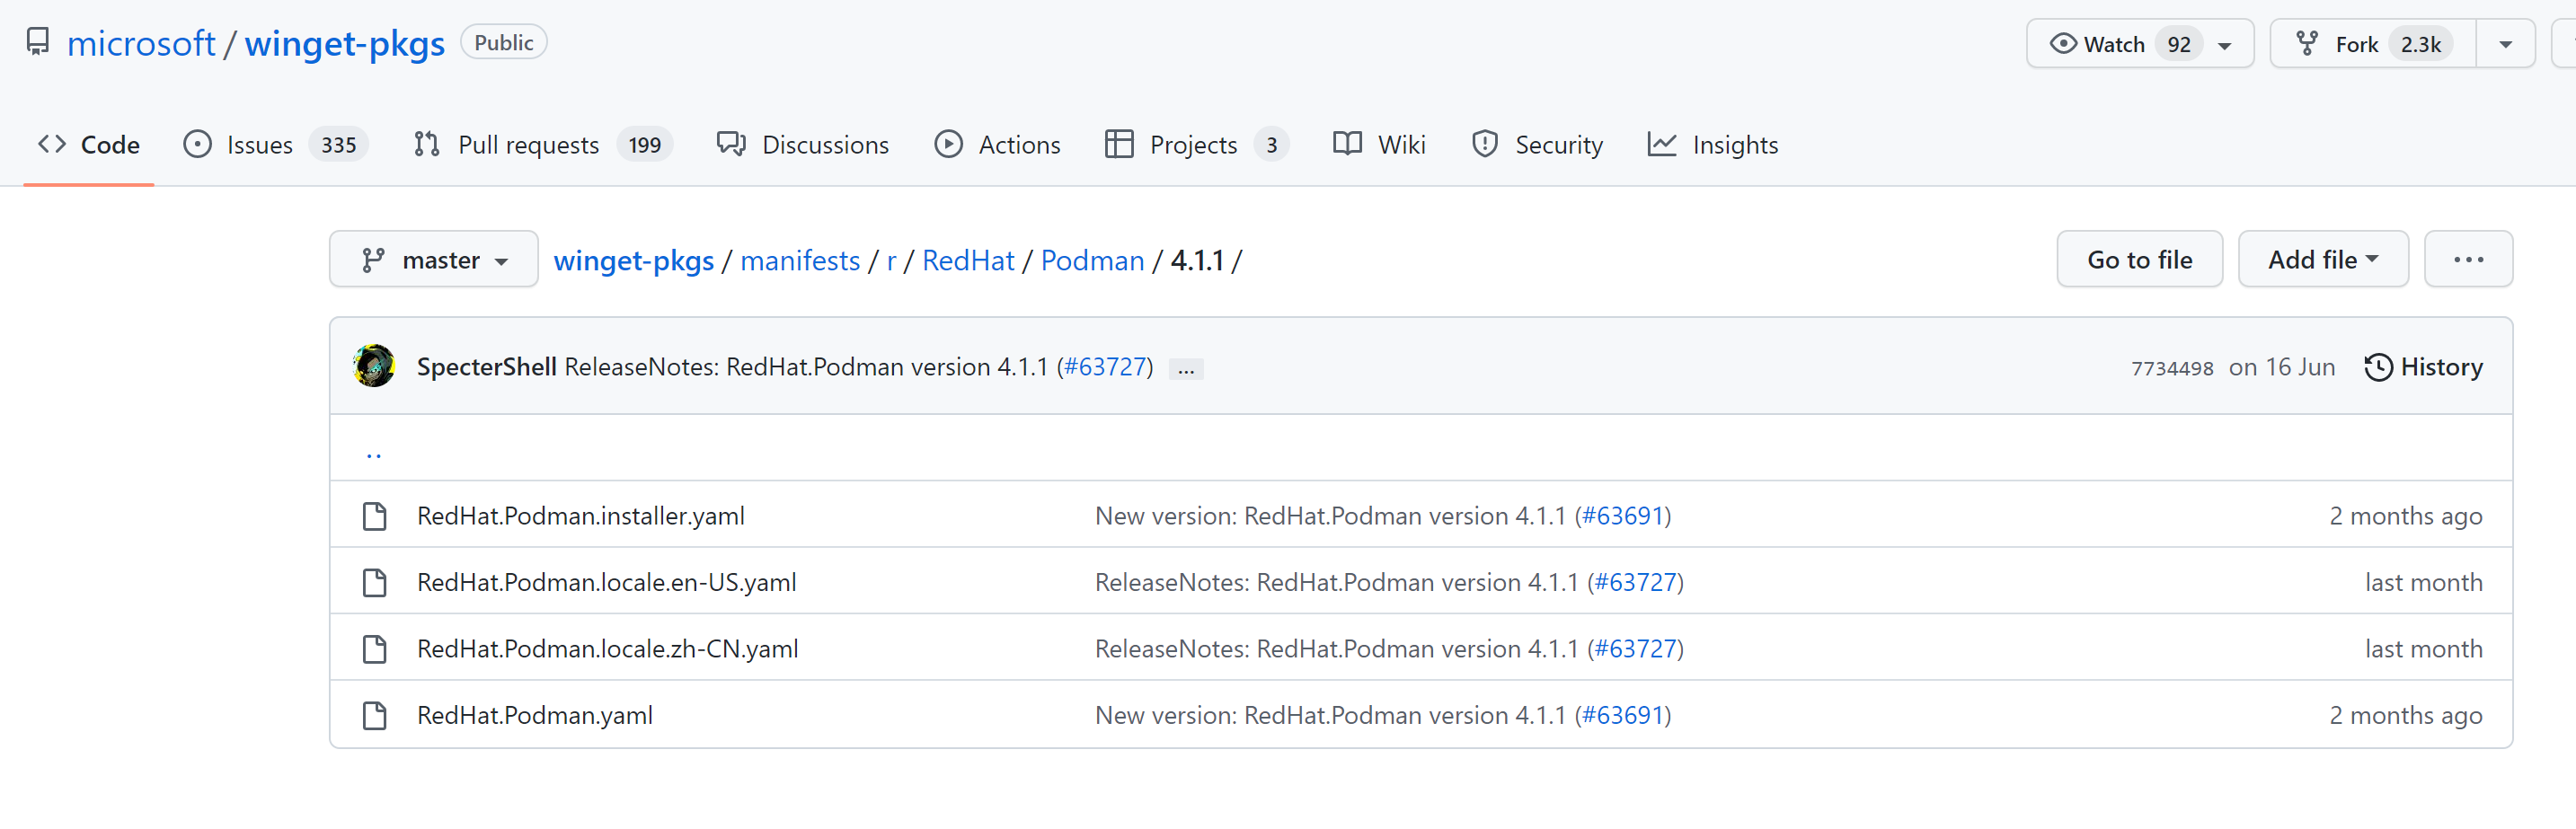Open the manifests breadcrumb folder

800,261
